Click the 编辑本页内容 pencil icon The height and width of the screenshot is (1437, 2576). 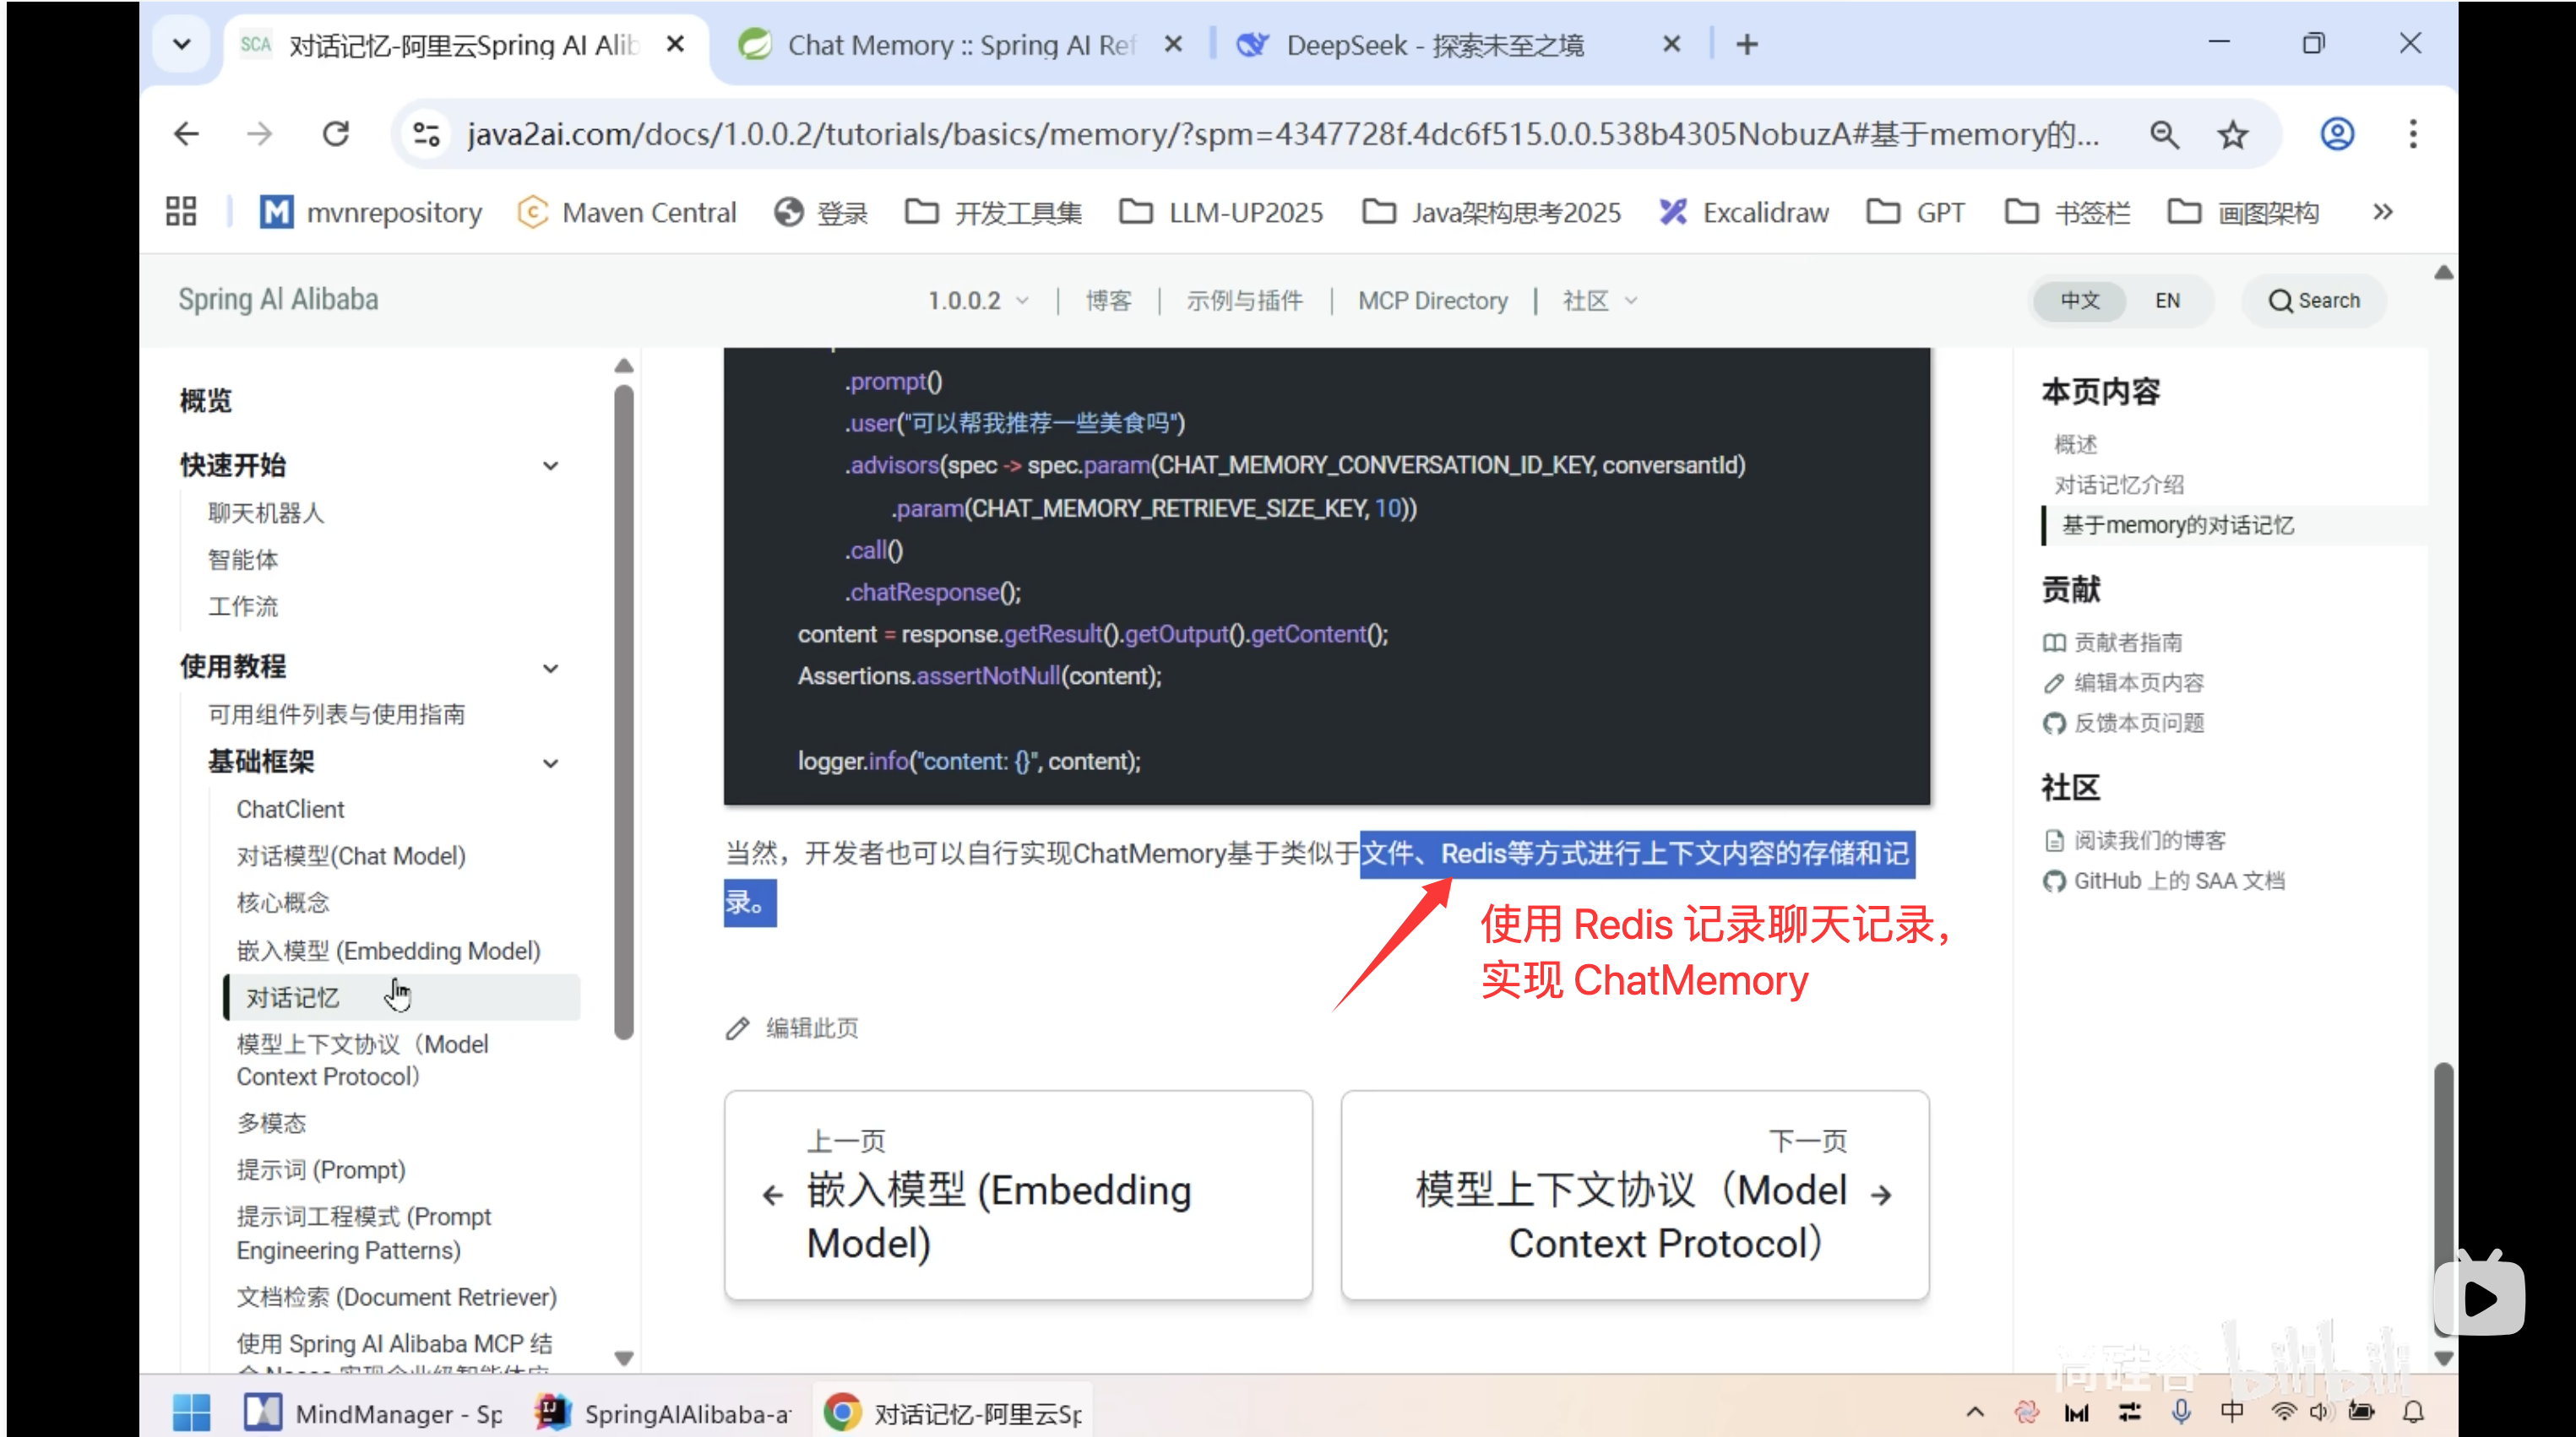tap(2053, 682)
